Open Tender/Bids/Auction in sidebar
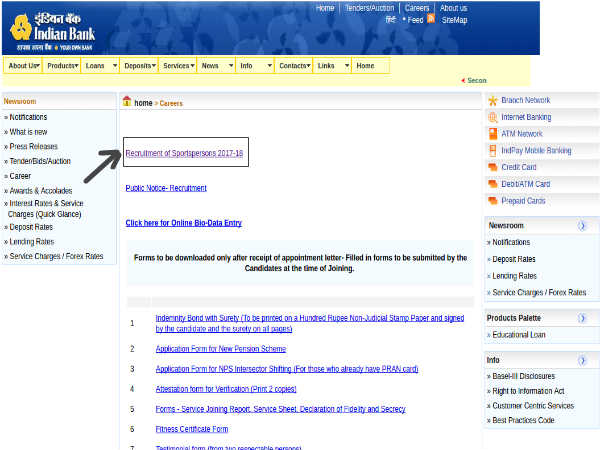This screenshot has height=450, width=600. (x=40, y=161)
